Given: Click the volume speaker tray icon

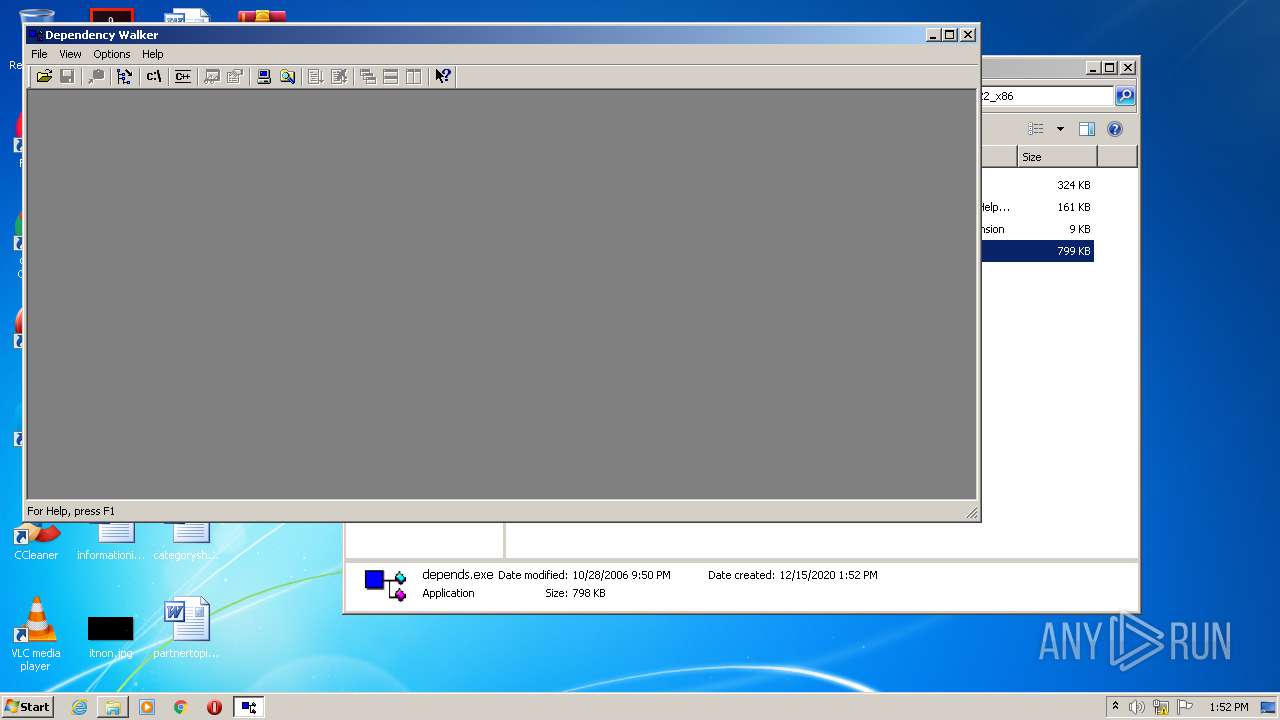Looking at the screenshot, I should point(1136,707).
